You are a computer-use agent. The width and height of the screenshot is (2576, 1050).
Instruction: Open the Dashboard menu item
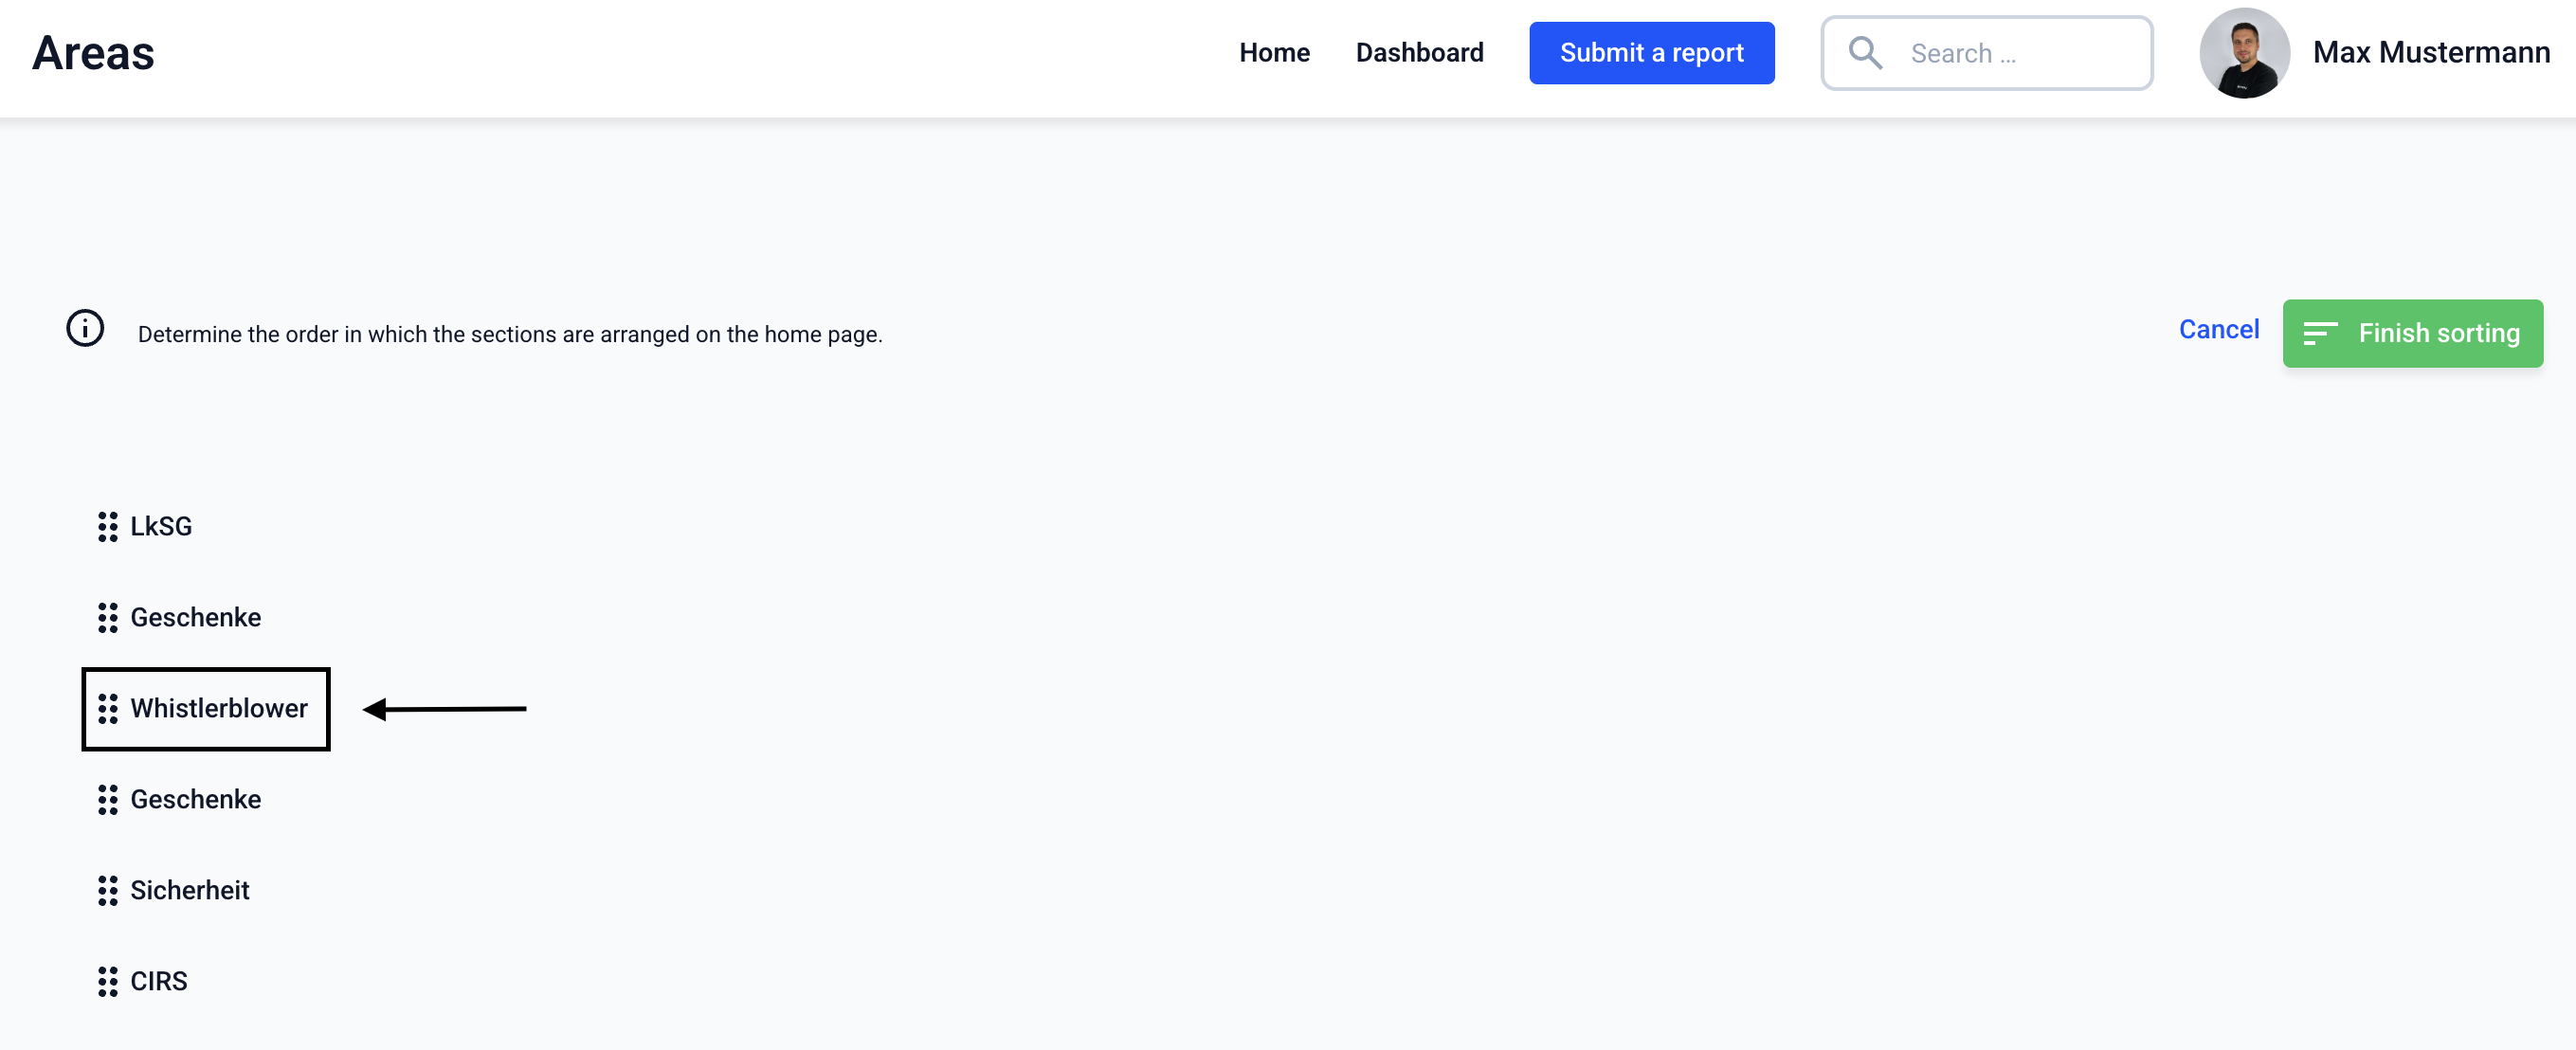click(1419, 53)
